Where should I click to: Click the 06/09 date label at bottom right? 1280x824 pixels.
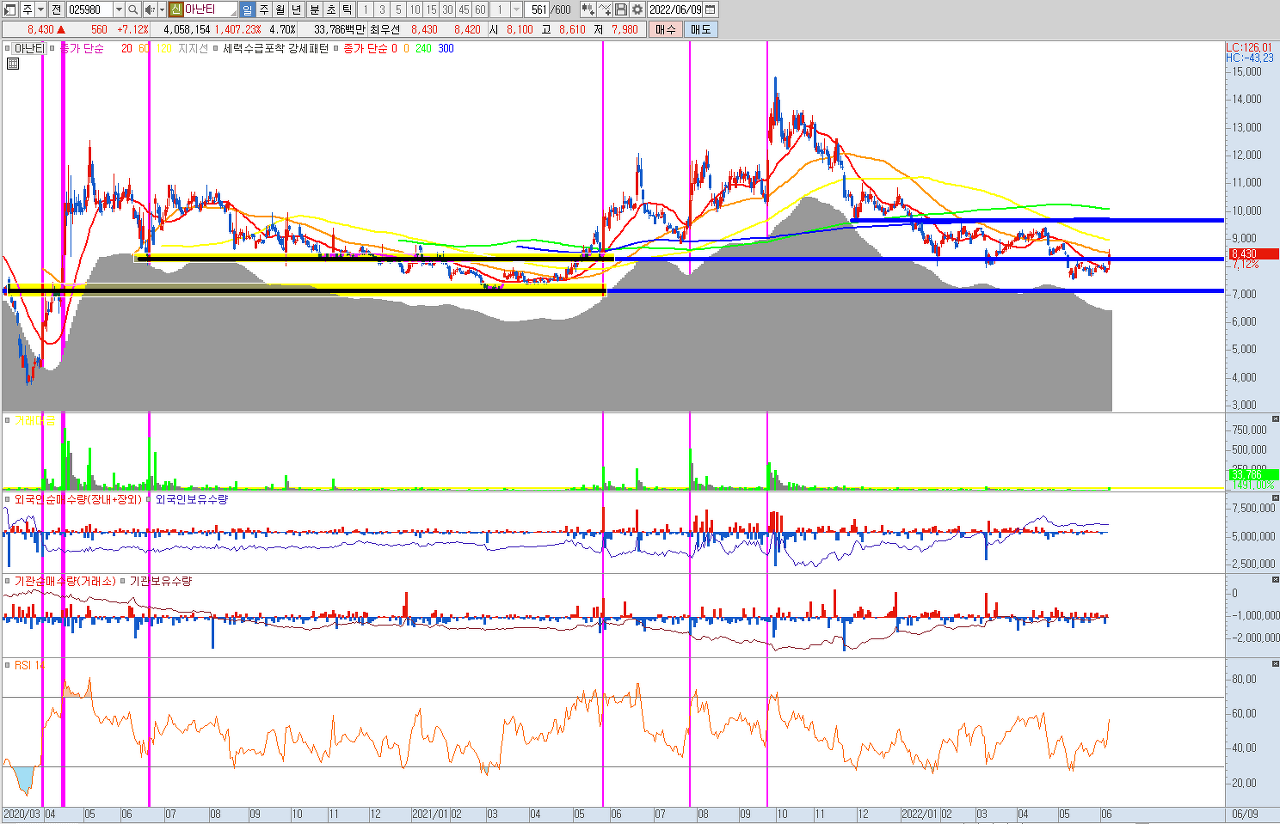tap(1247, 814)
